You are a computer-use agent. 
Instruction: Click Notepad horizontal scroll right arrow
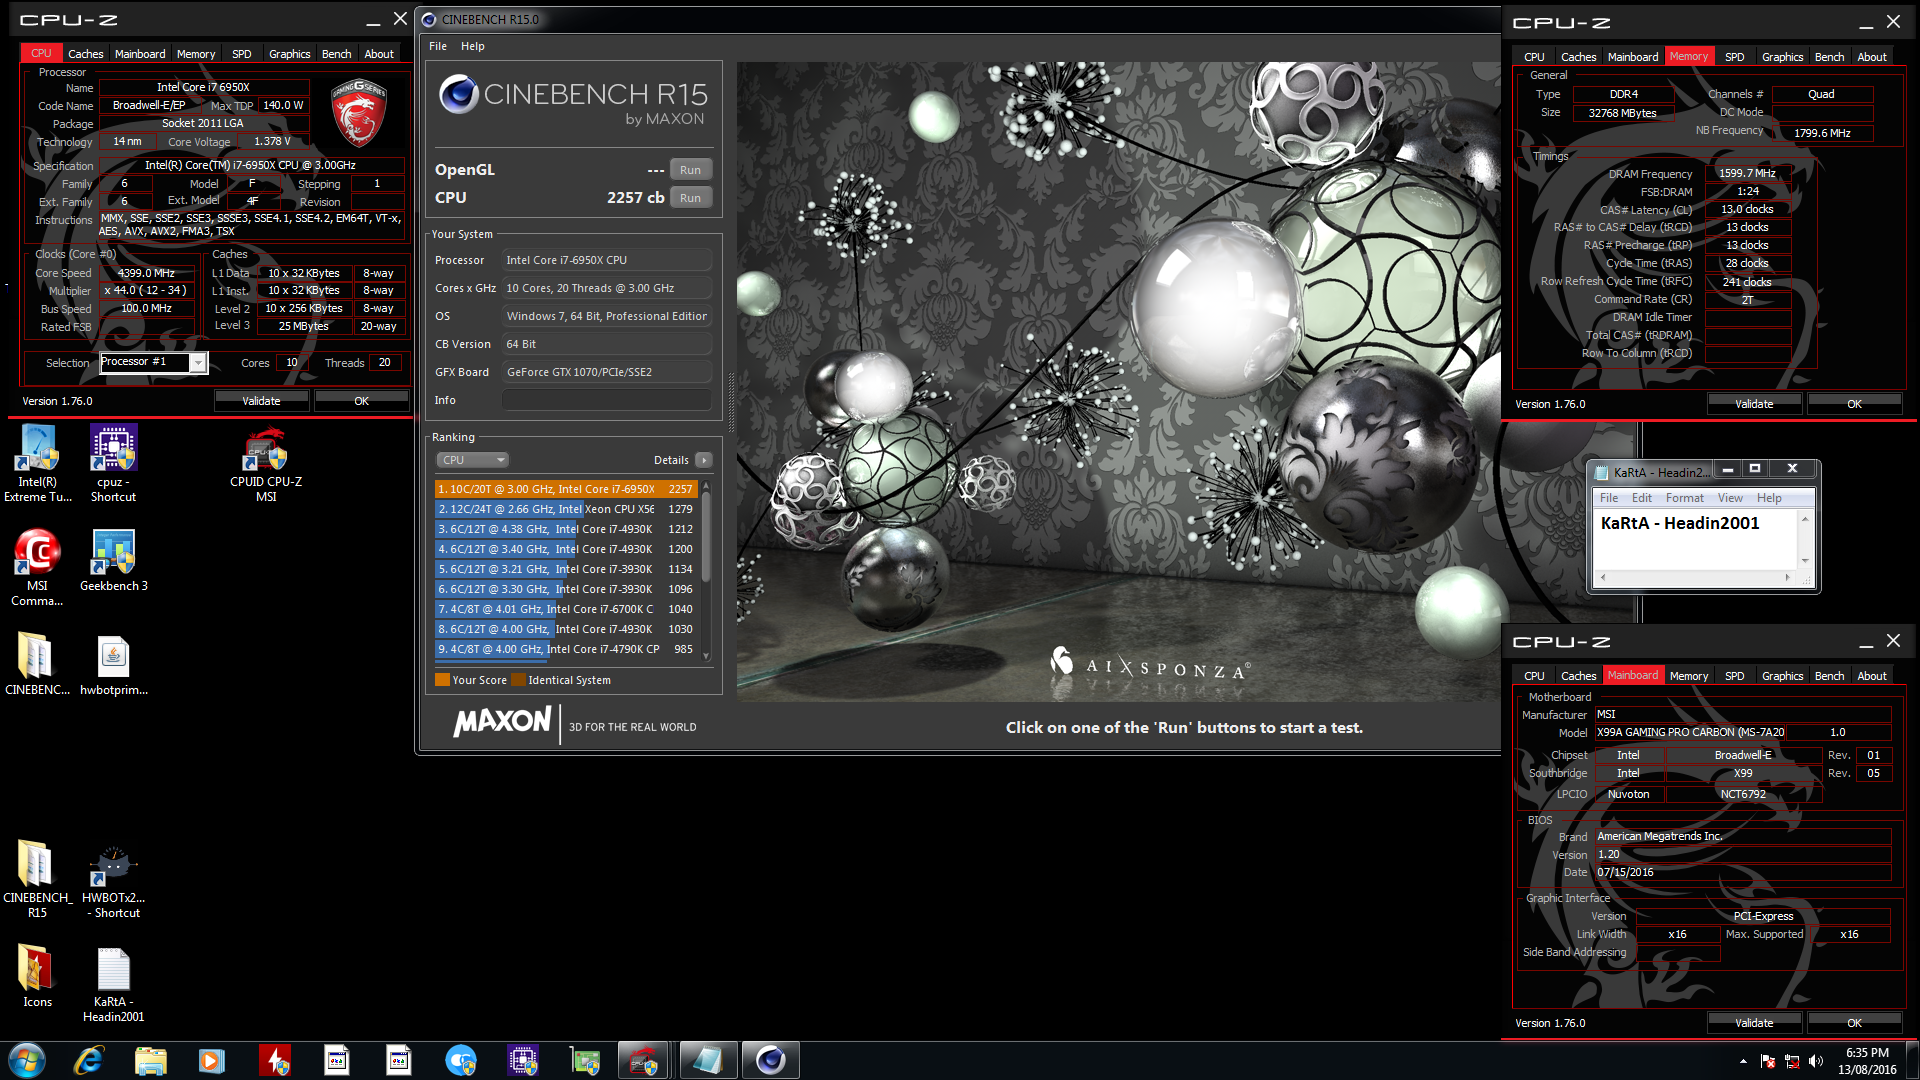[1788, 577]
